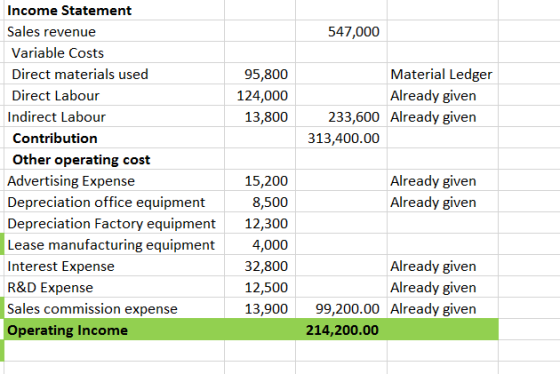Screen dimensions: 560x374
Task: Click the 214,200.00 operating income value
Action: pyautogui.click(x=342, y=330)
